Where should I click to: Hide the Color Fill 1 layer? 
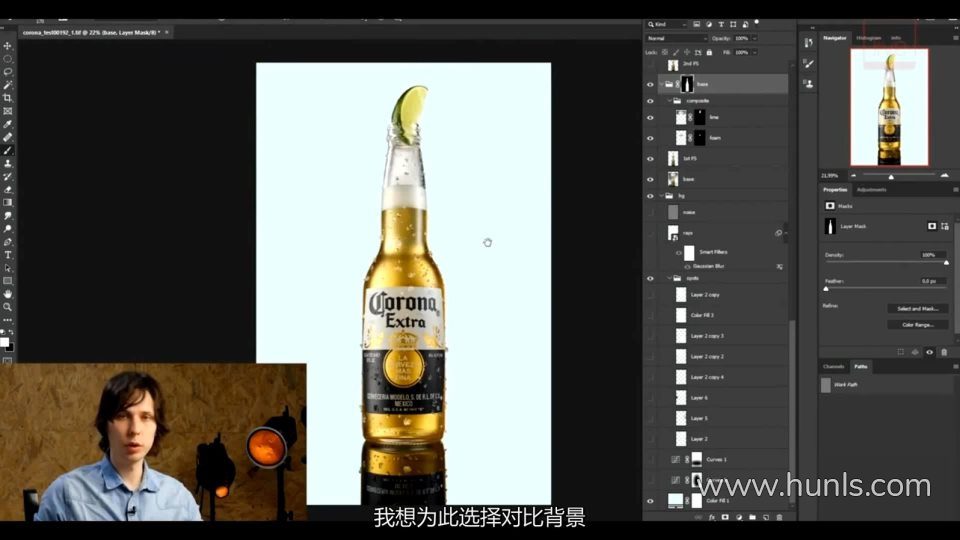pos(650,501)
